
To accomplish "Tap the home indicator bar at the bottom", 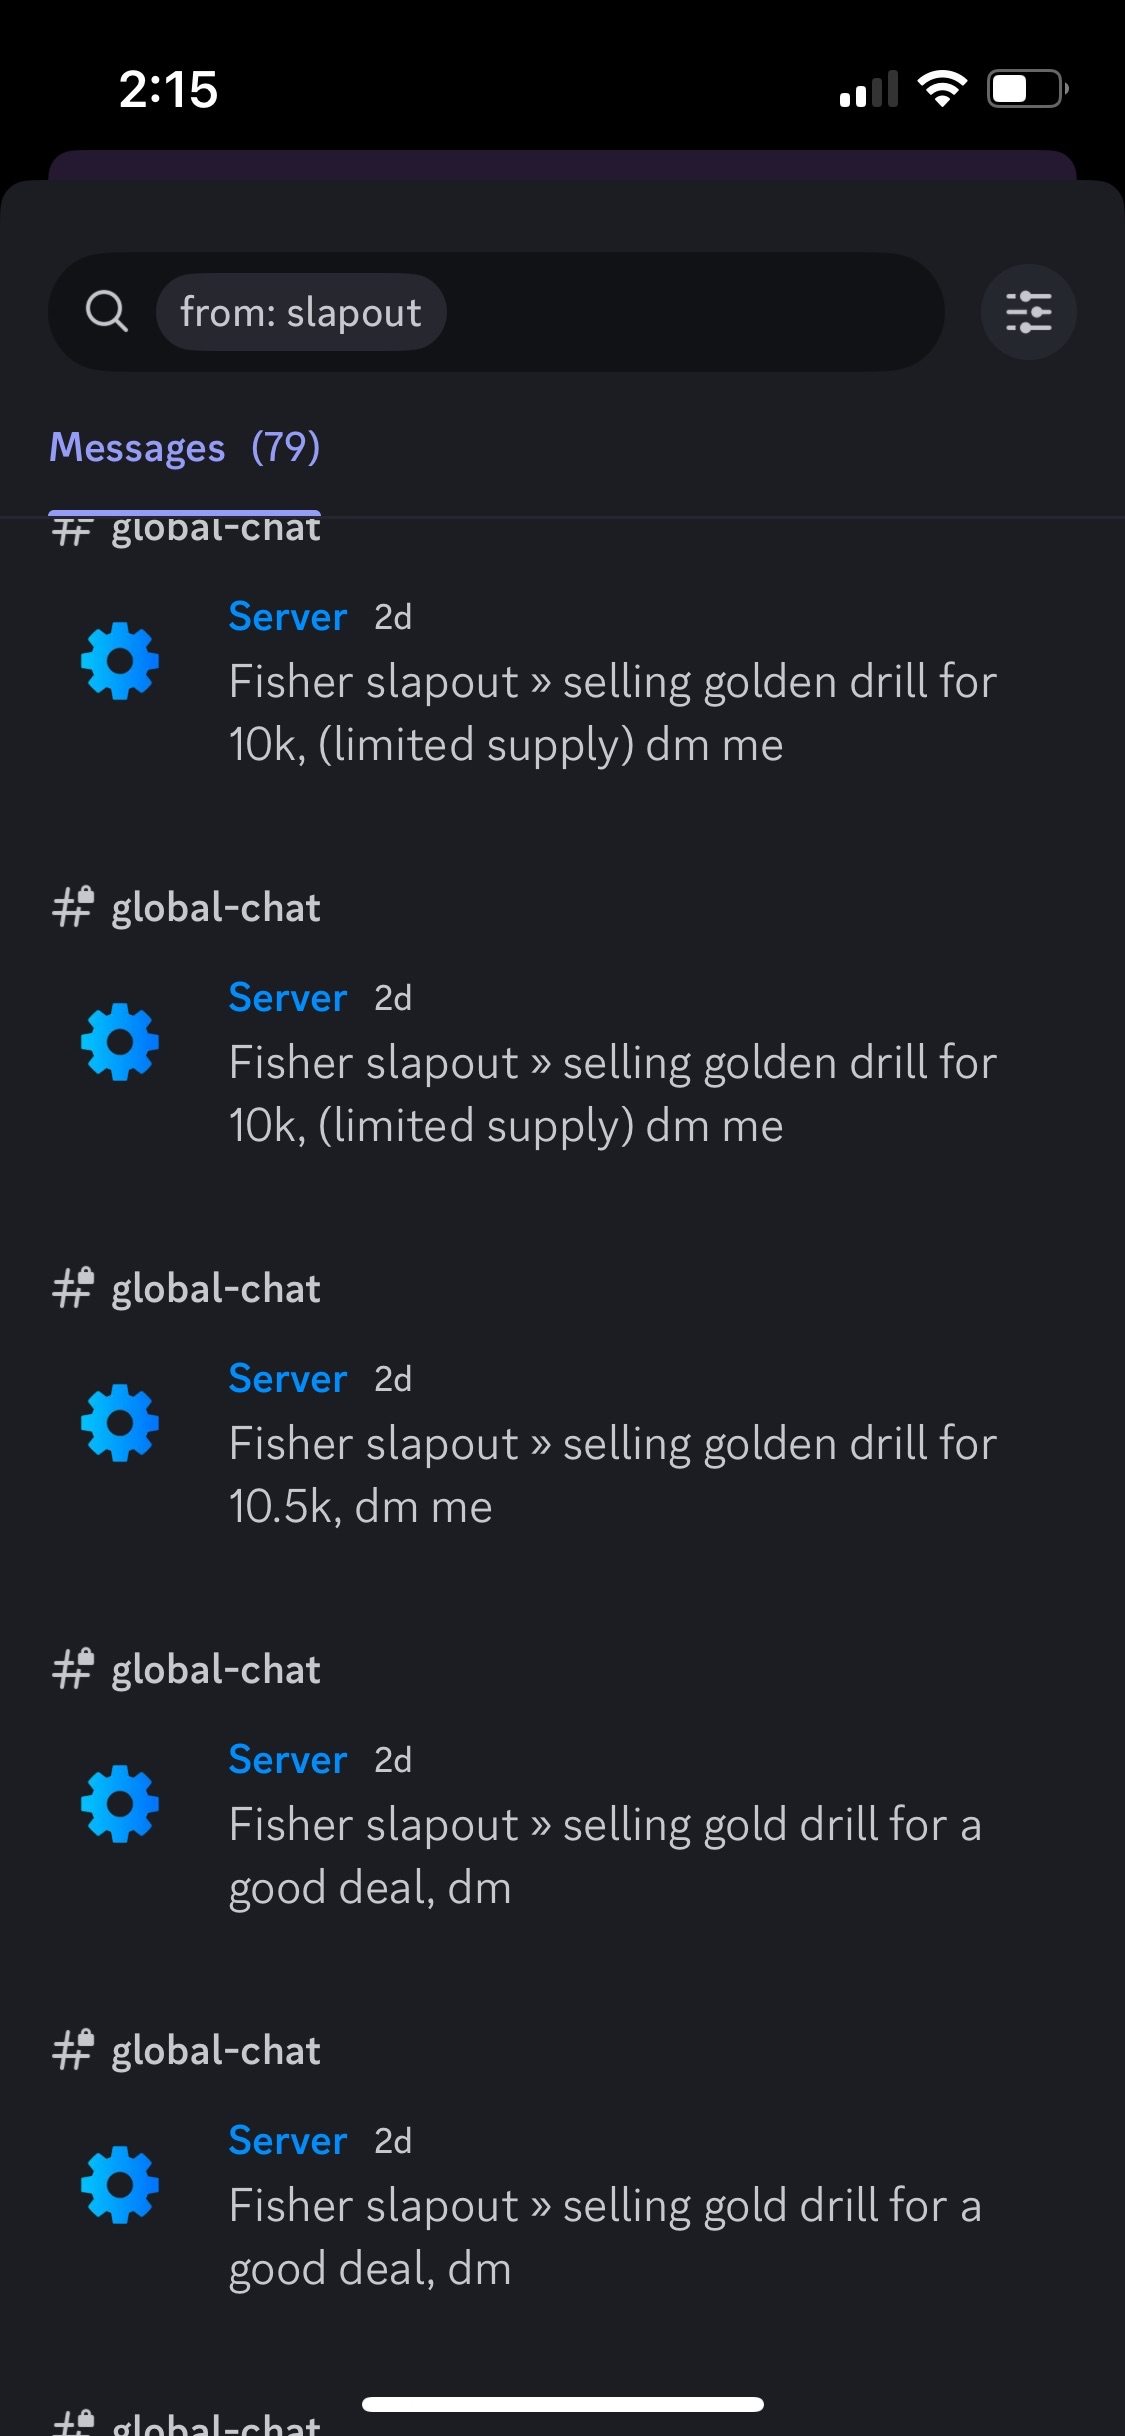I will [563, 2404].
